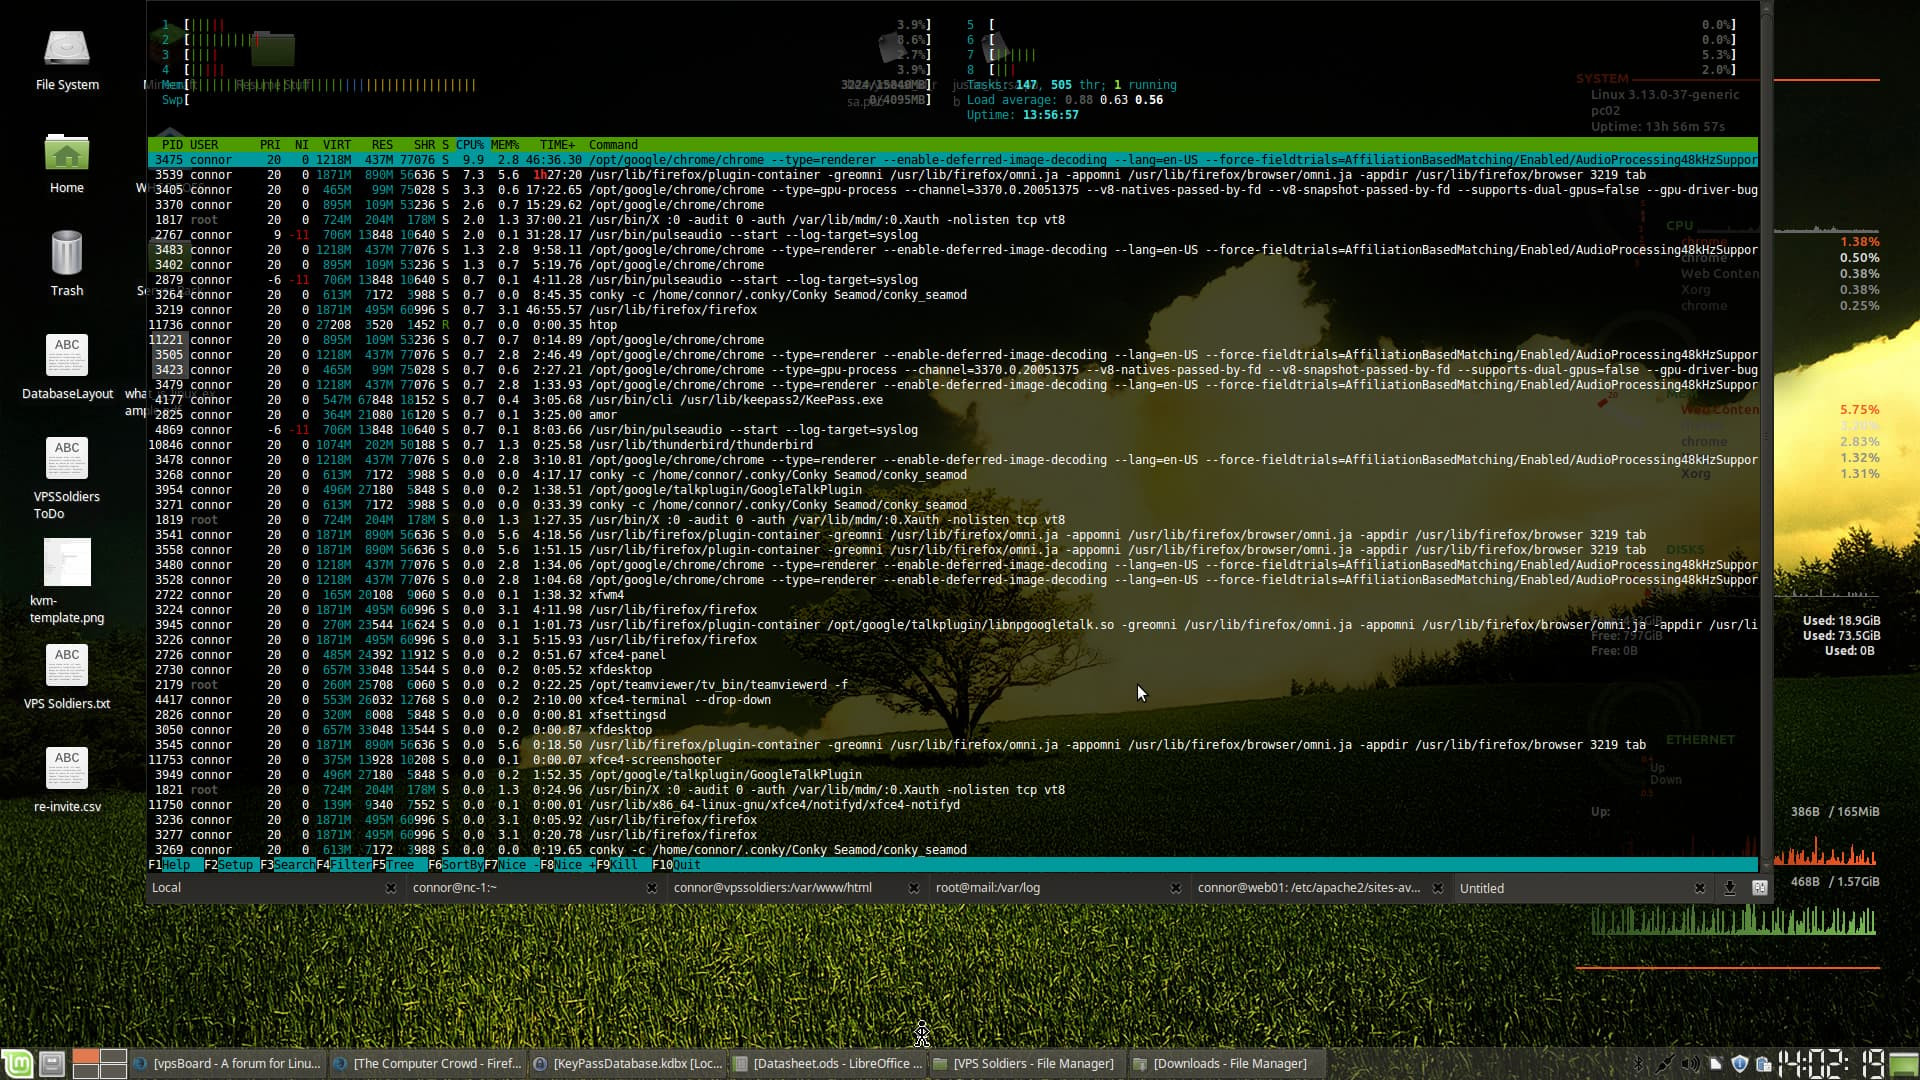The height and width of the screenshot is (1080, 1920).
Task: Select the htop process row 11736
Action: (952, 325)
